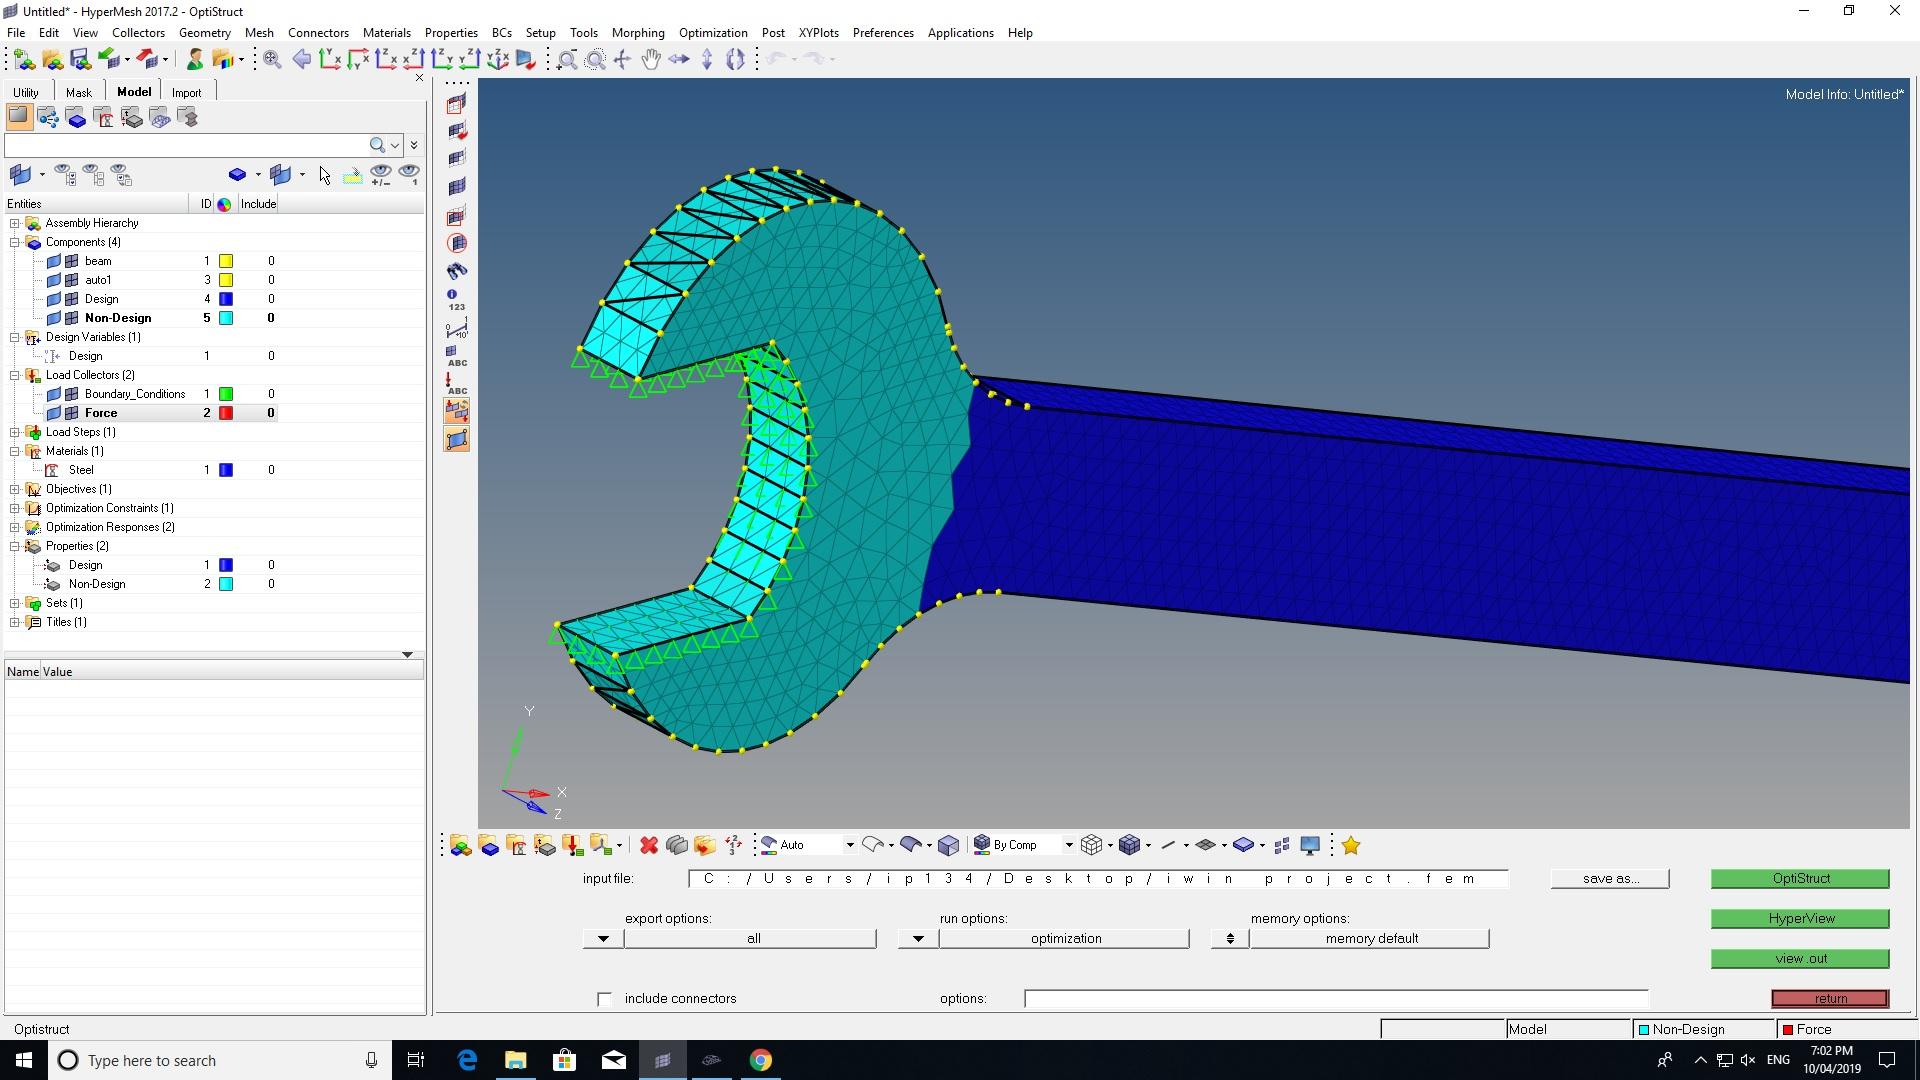Open HyperView results viewer
Viewport: 1920px width, 1080px height.
(x=1800, y=918)
